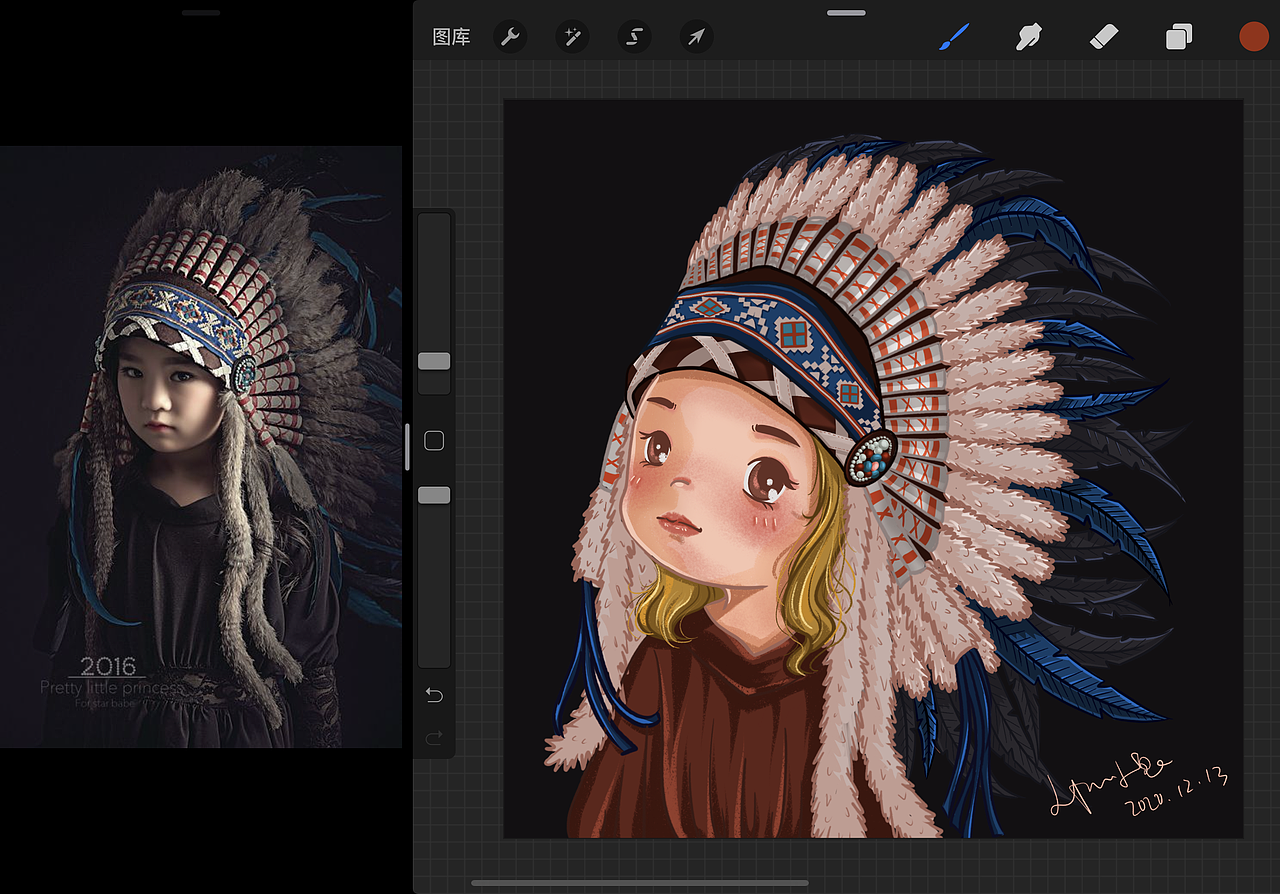Select the Brush tool
Viewport: 1280px width, 894px height.
[x=953, y=37]
